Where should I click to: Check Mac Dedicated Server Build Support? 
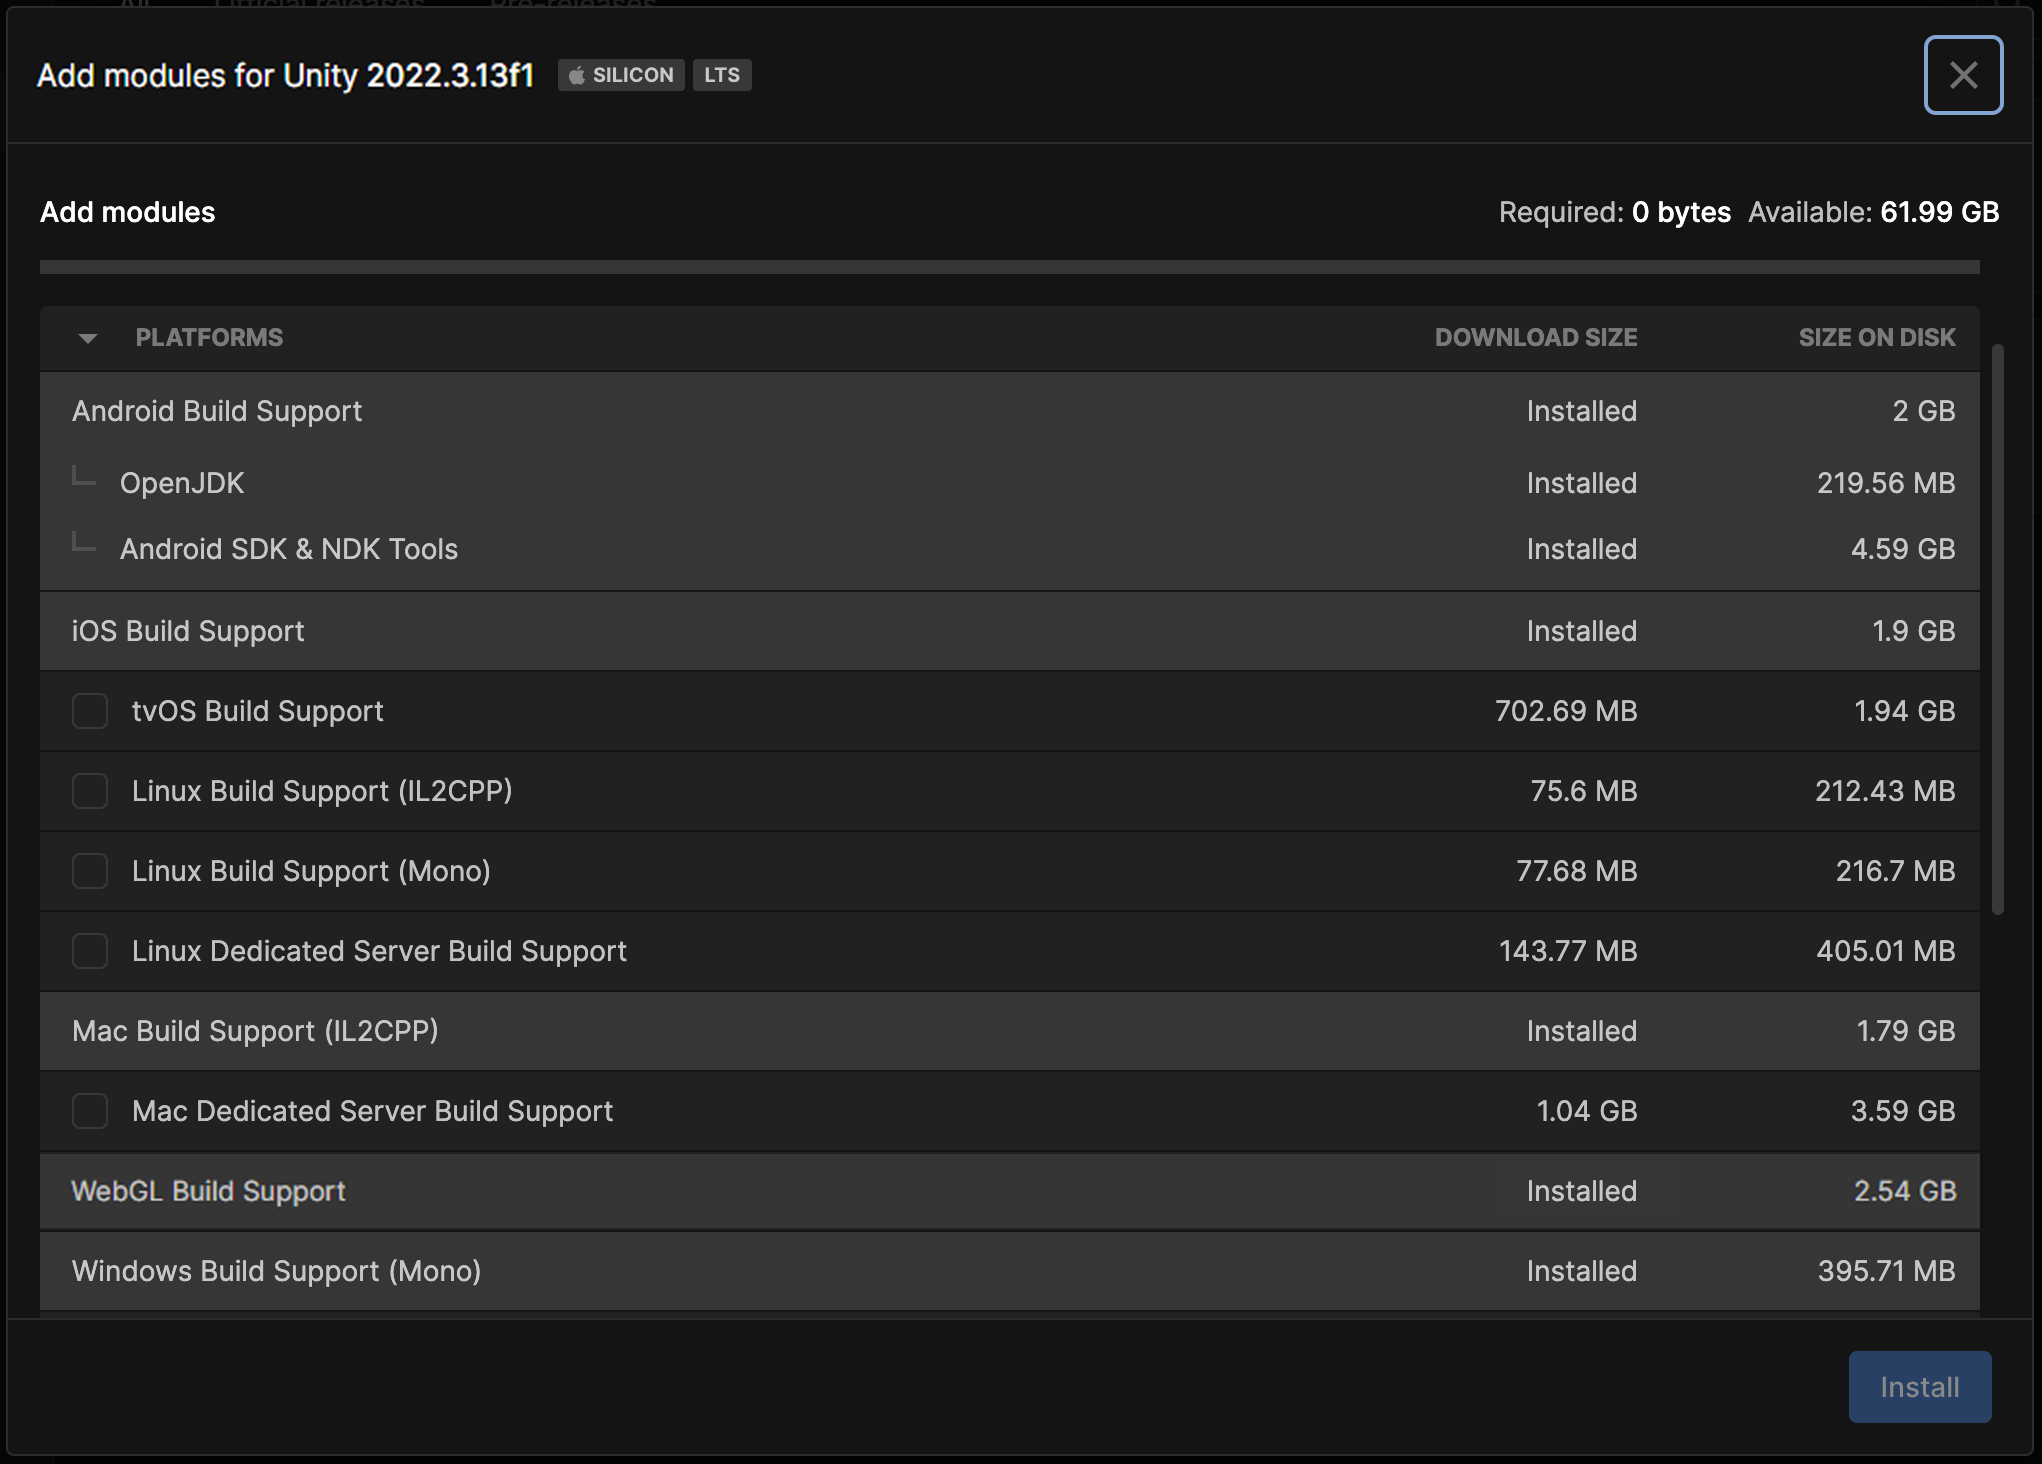pos(90,1111)
